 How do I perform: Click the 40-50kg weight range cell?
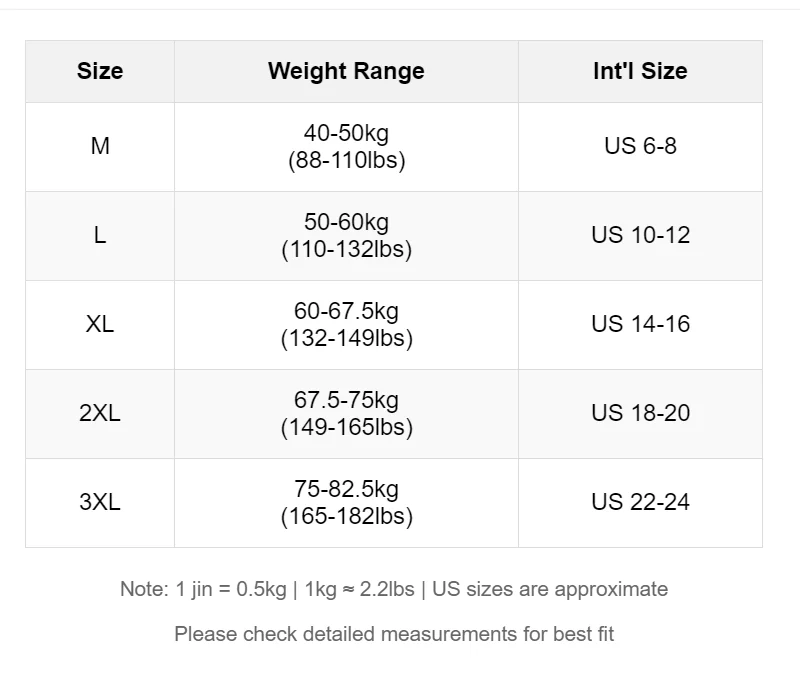coord(346,146)
